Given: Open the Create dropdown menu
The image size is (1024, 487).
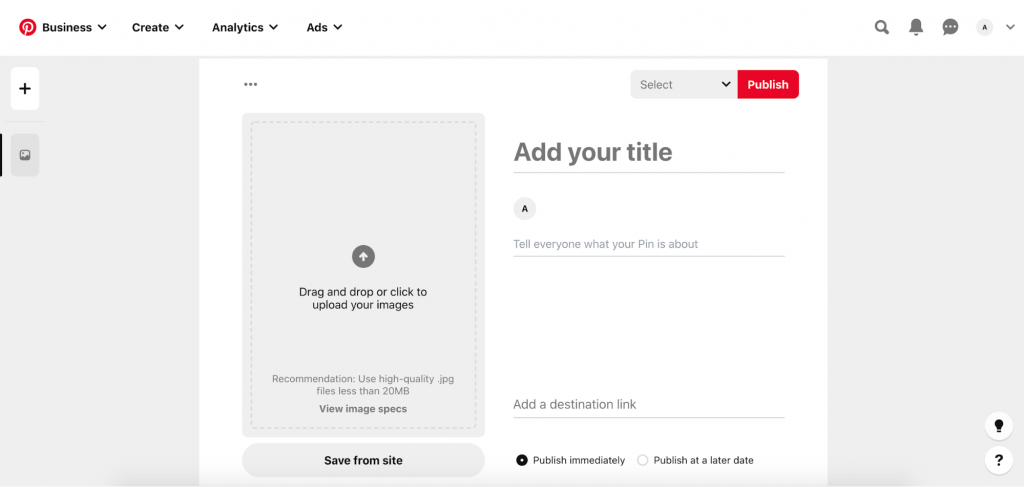Looking at the screenshot, I should click(x=158, y=27).
